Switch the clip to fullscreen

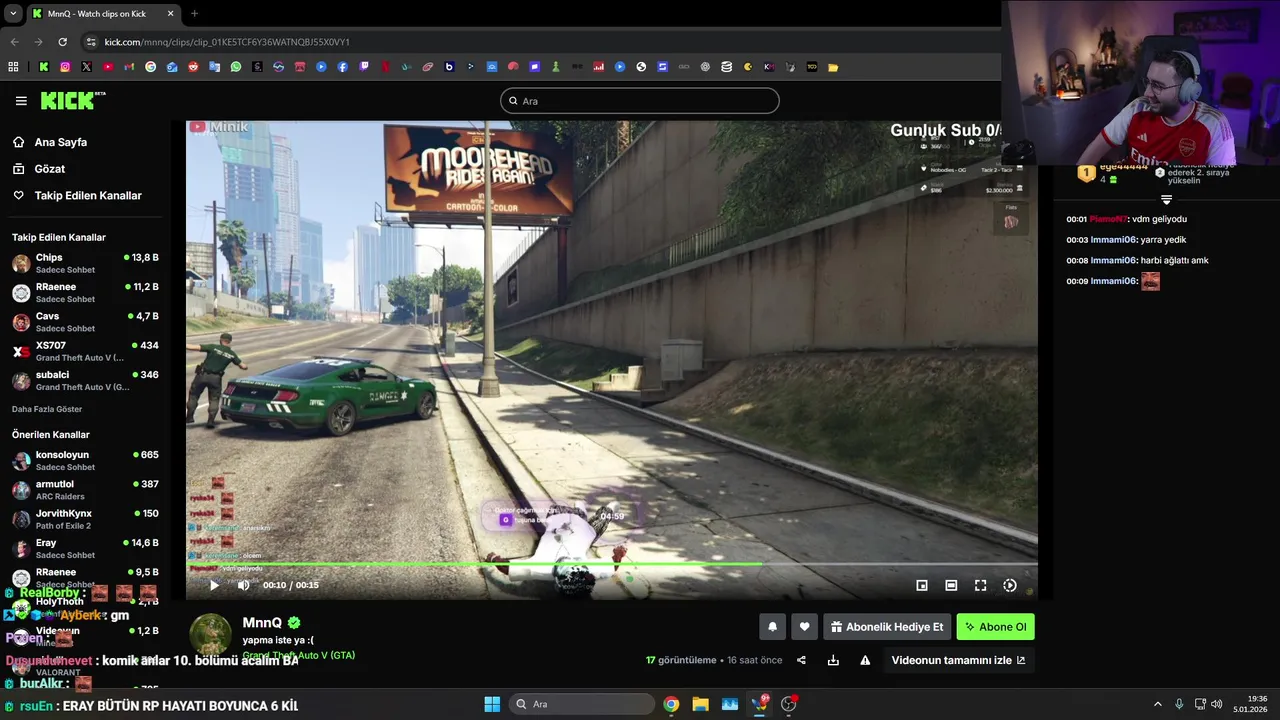pyautogui.click(x=981, y=585)
